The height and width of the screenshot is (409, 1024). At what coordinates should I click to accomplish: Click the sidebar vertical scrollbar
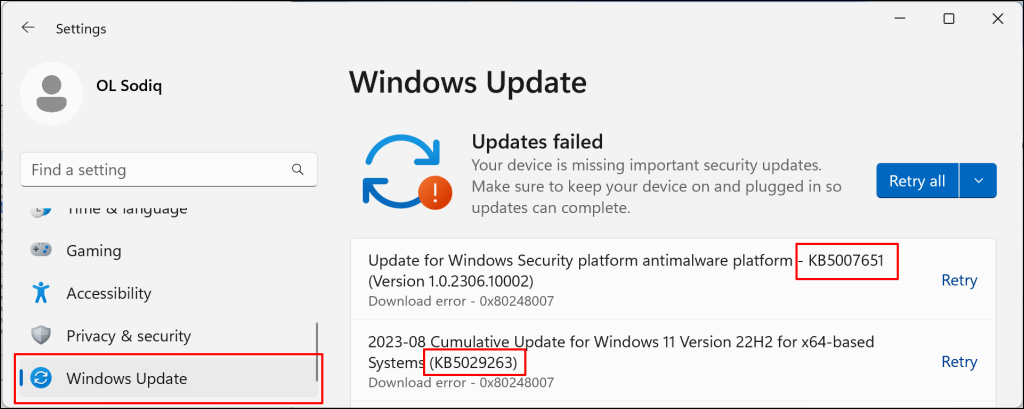point(317,350)
